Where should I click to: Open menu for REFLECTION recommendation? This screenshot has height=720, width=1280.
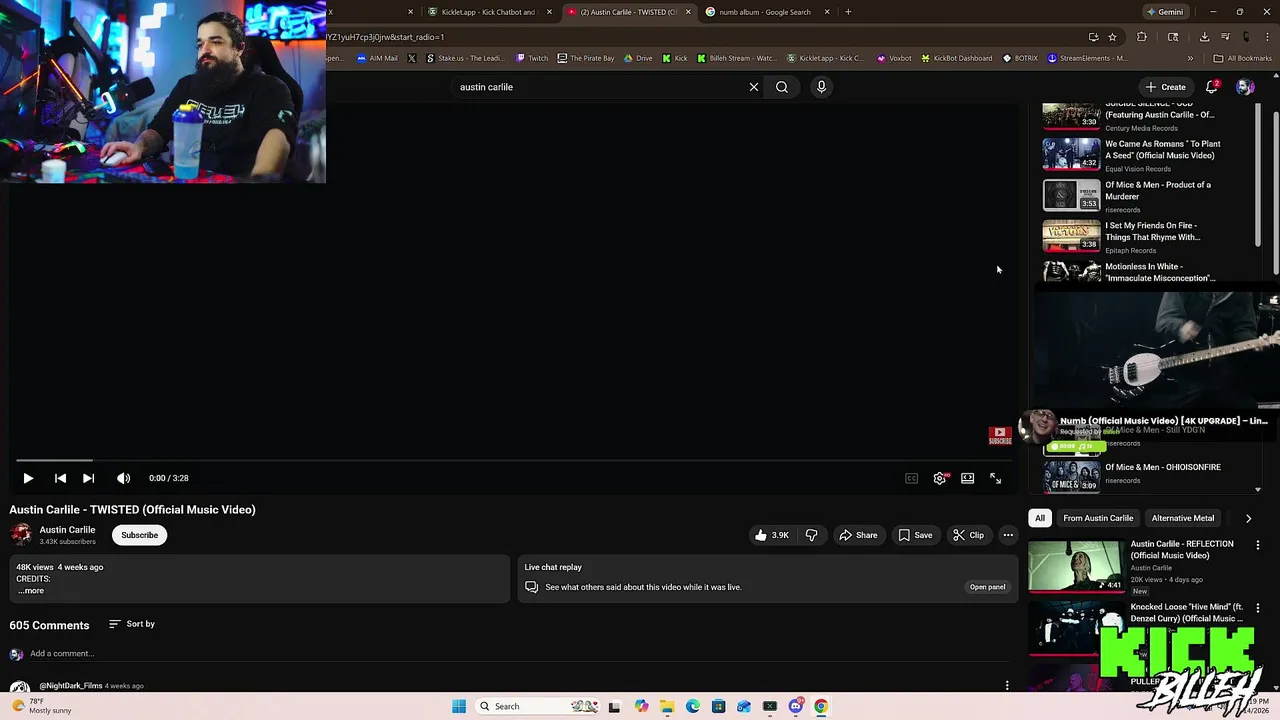pos(1258,545)
